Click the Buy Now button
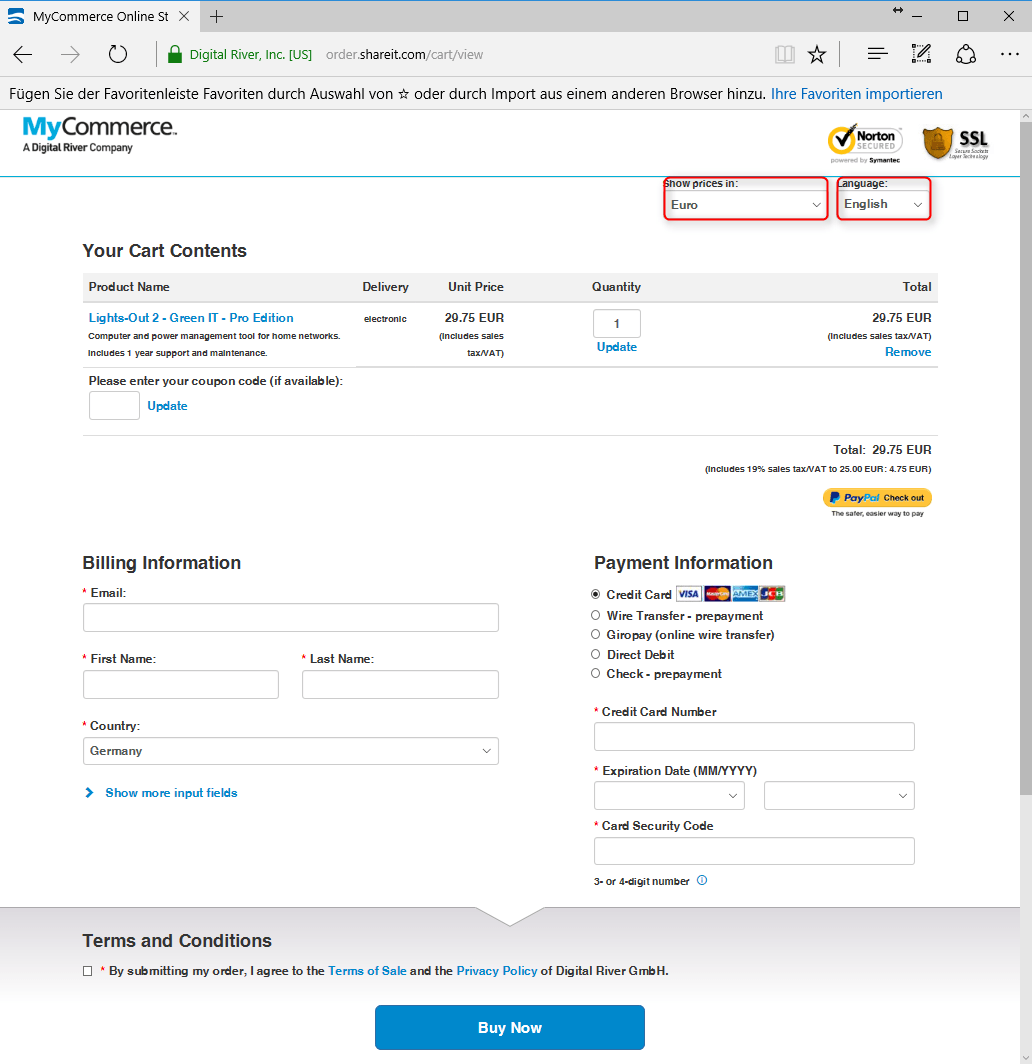1032x1064 pixels. 510,1027
